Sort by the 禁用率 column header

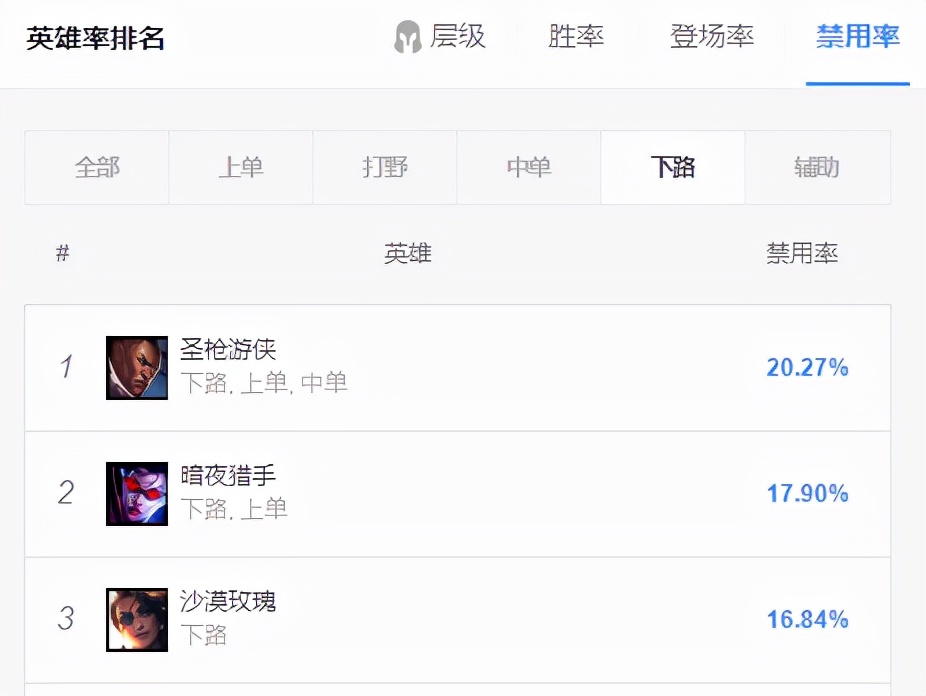pyautogui.click(x=802, y=254)
